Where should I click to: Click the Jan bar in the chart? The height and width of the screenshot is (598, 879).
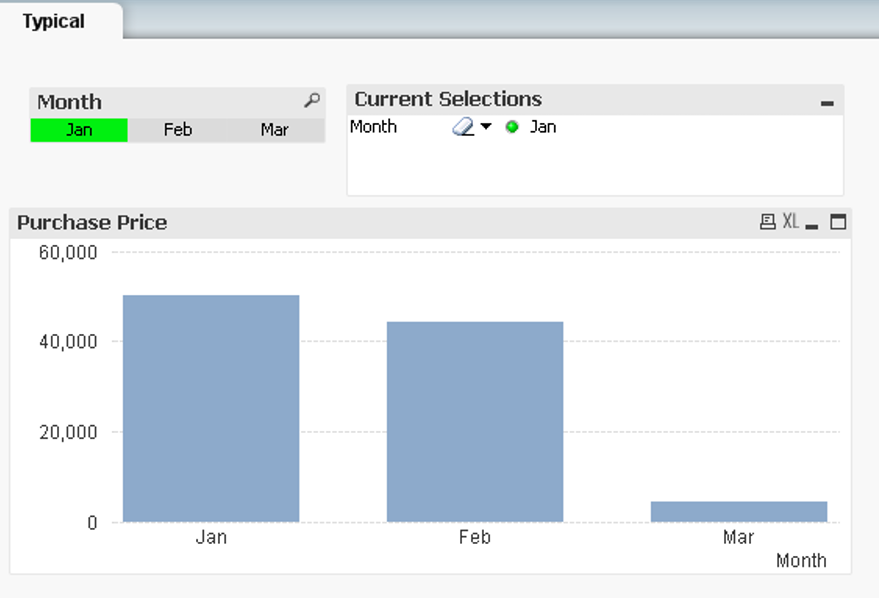pos(211,408)
